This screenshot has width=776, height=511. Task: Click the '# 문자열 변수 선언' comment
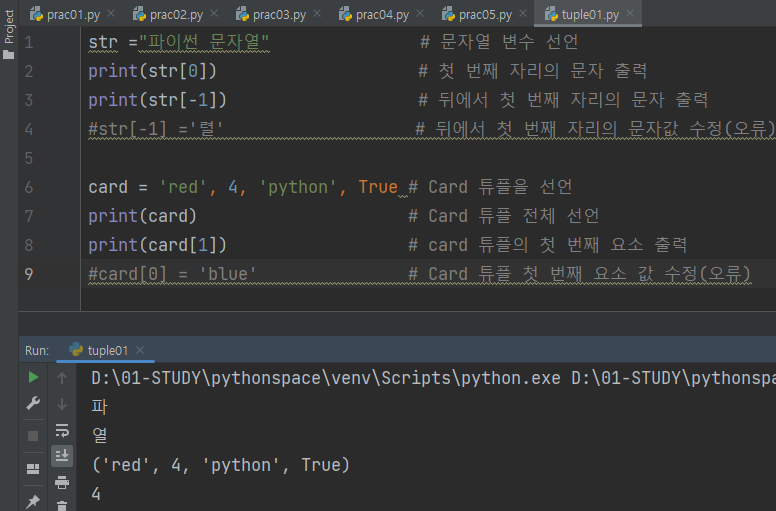[x=499, y=42]
